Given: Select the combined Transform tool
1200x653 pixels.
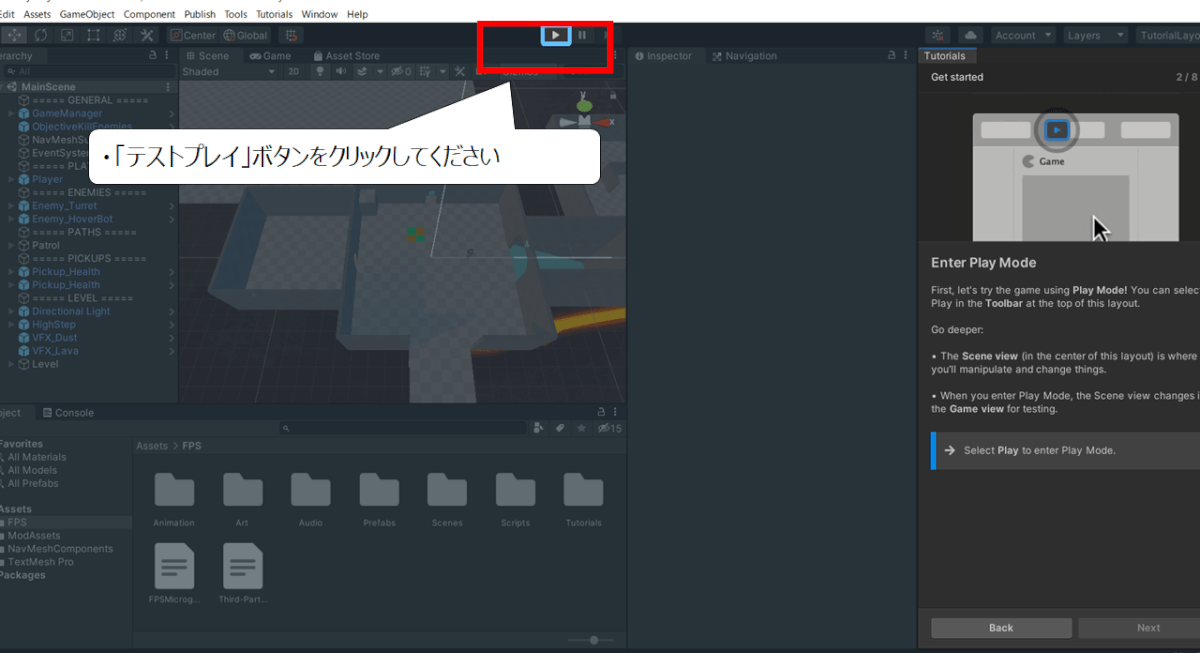Looking at the screenshot, I should tap(119, 35).
